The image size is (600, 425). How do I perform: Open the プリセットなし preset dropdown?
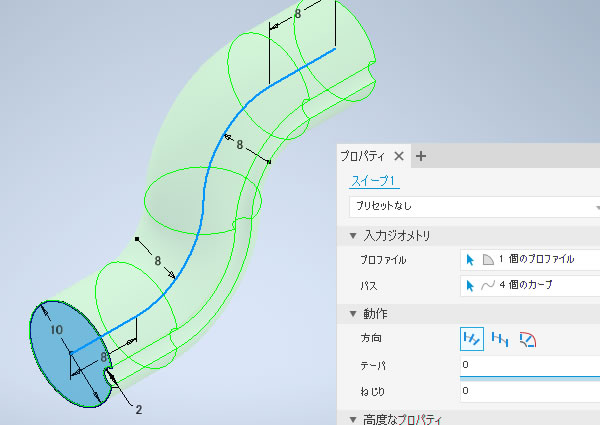(474, 207)
